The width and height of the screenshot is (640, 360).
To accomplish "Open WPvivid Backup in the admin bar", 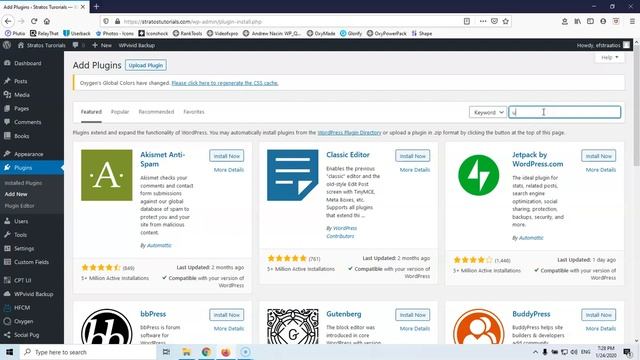I will click(137, 45).
